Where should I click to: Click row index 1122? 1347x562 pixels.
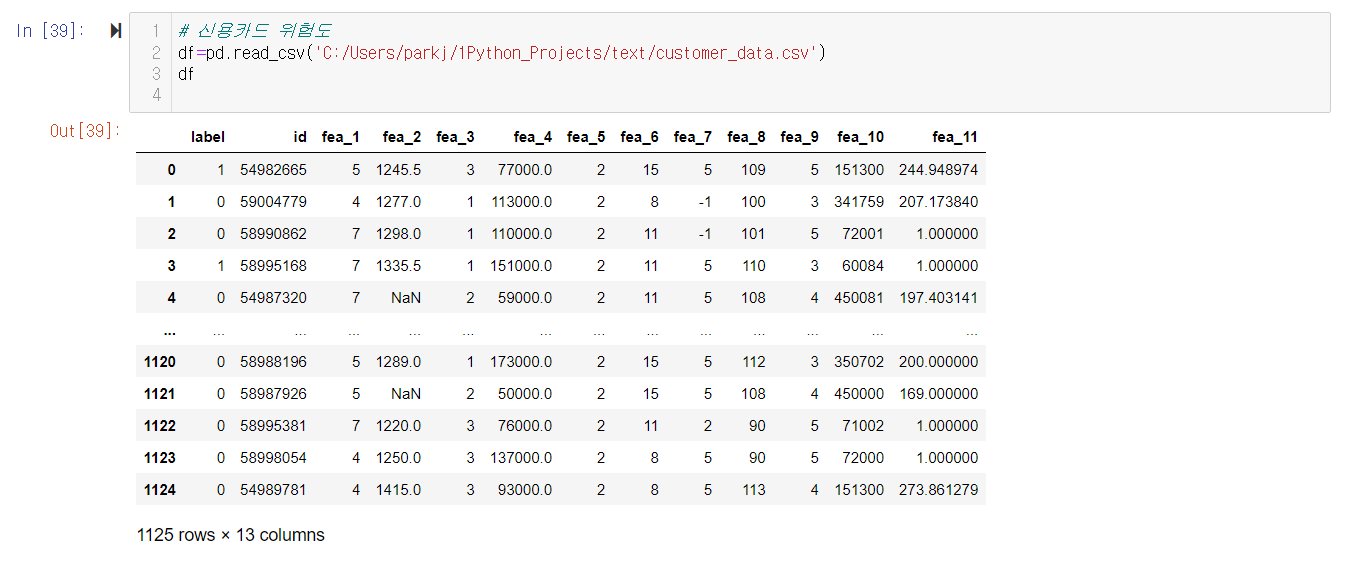pos(160,426)
